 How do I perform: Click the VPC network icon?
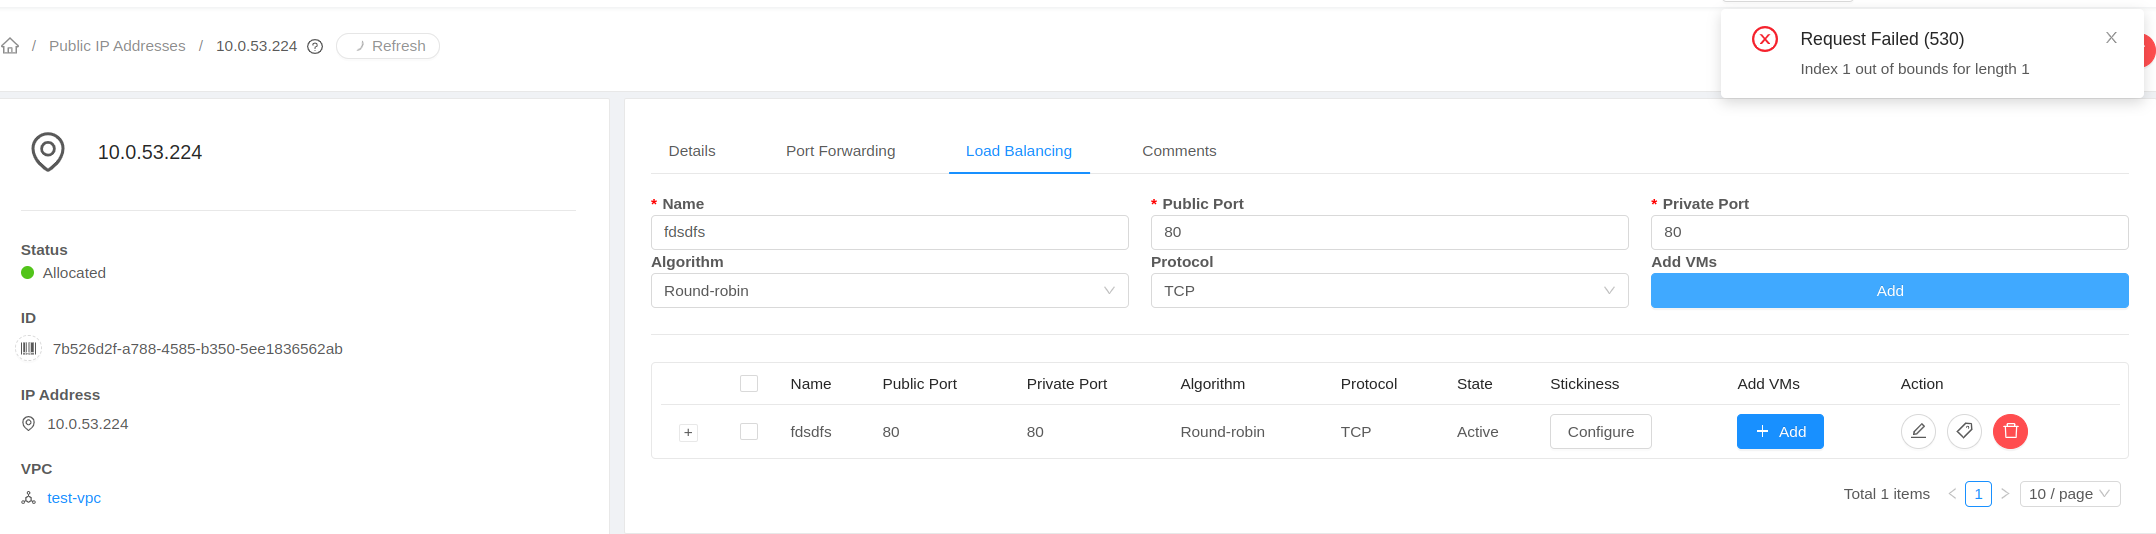coord(29,498)
